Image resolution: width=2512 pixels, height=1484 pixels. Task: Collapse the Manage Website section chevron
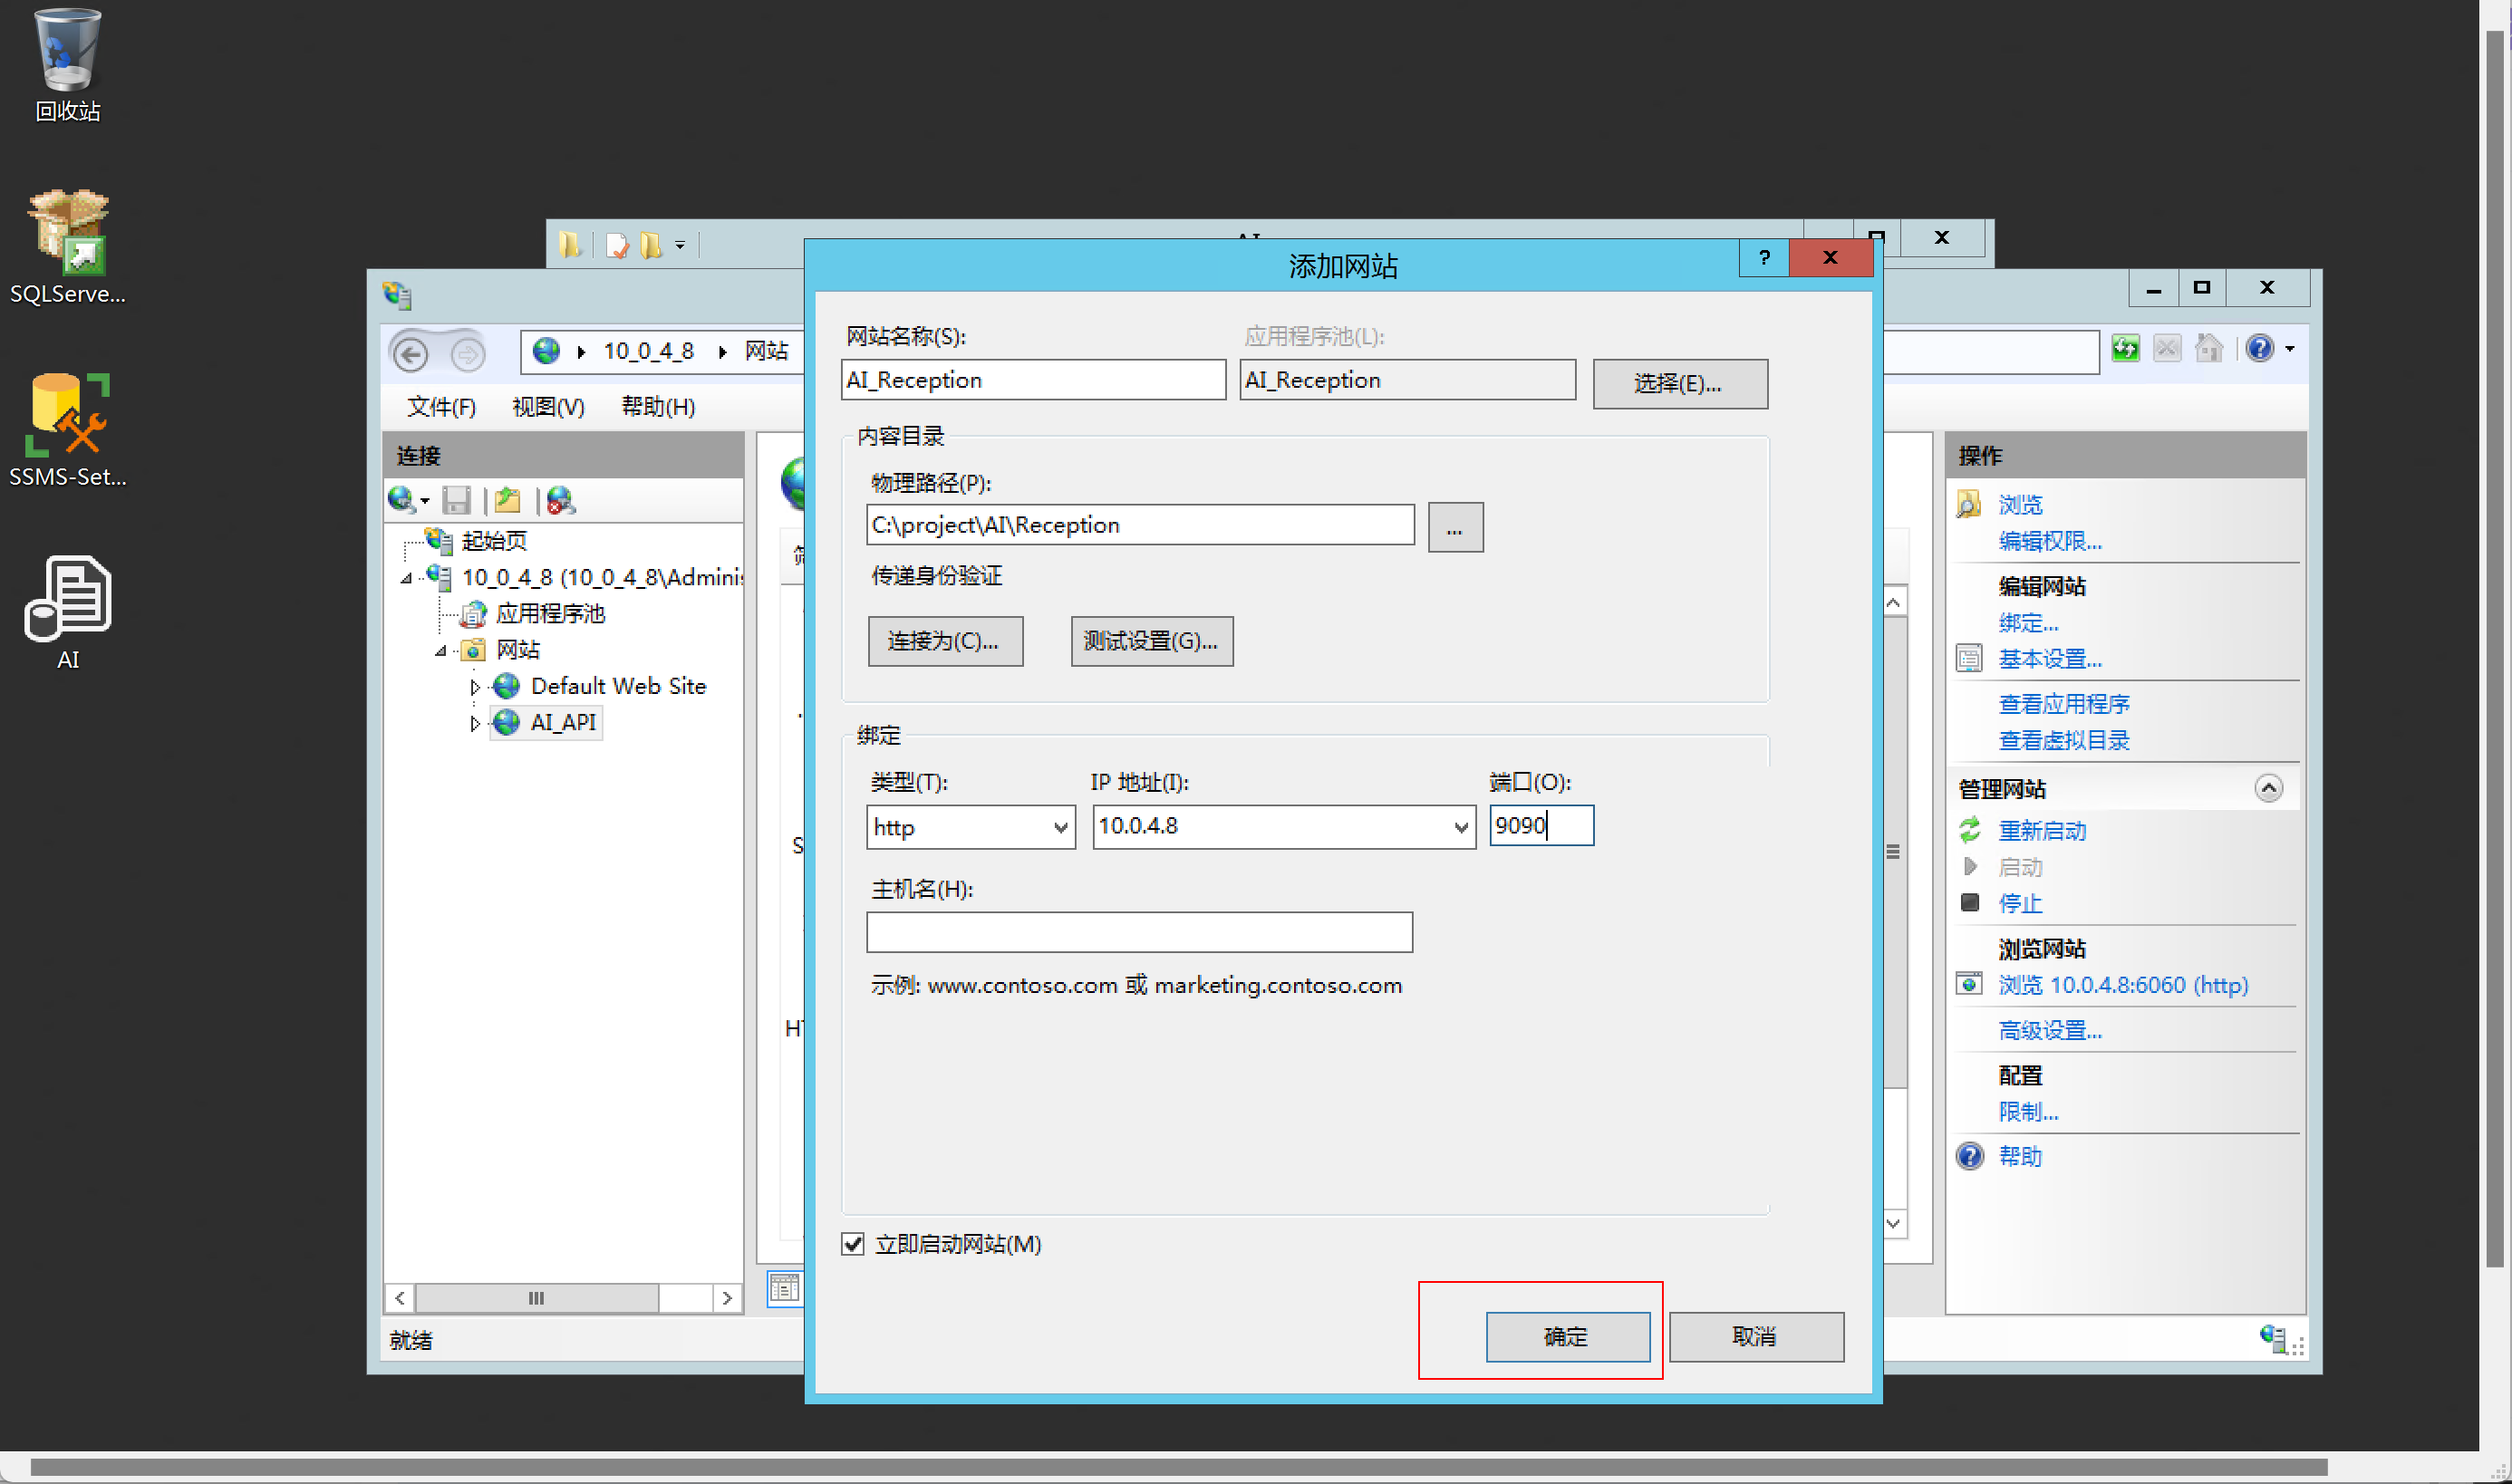(x=2268, y=788)
